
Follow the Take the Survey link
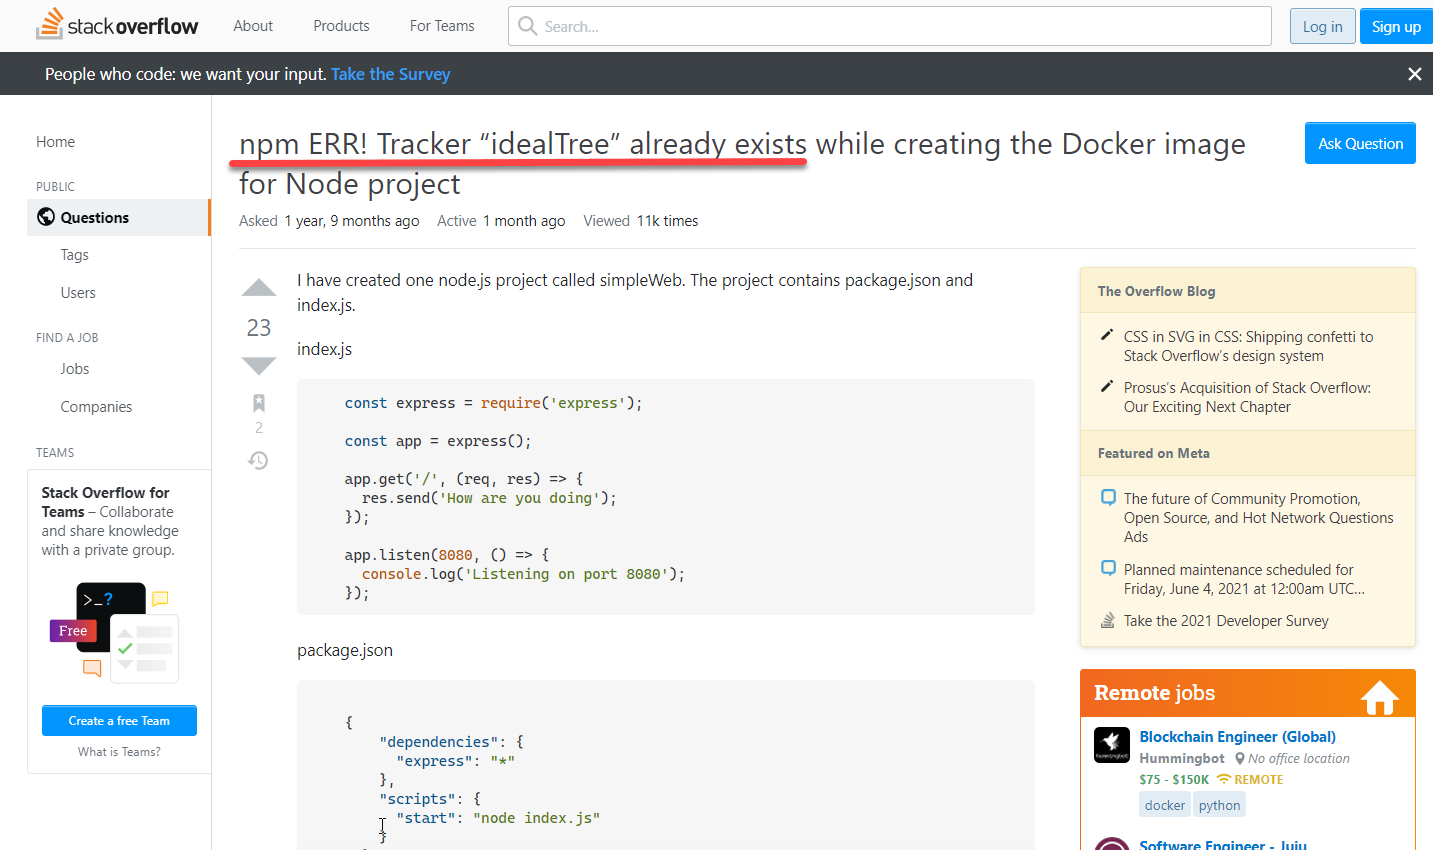(390, 73)
